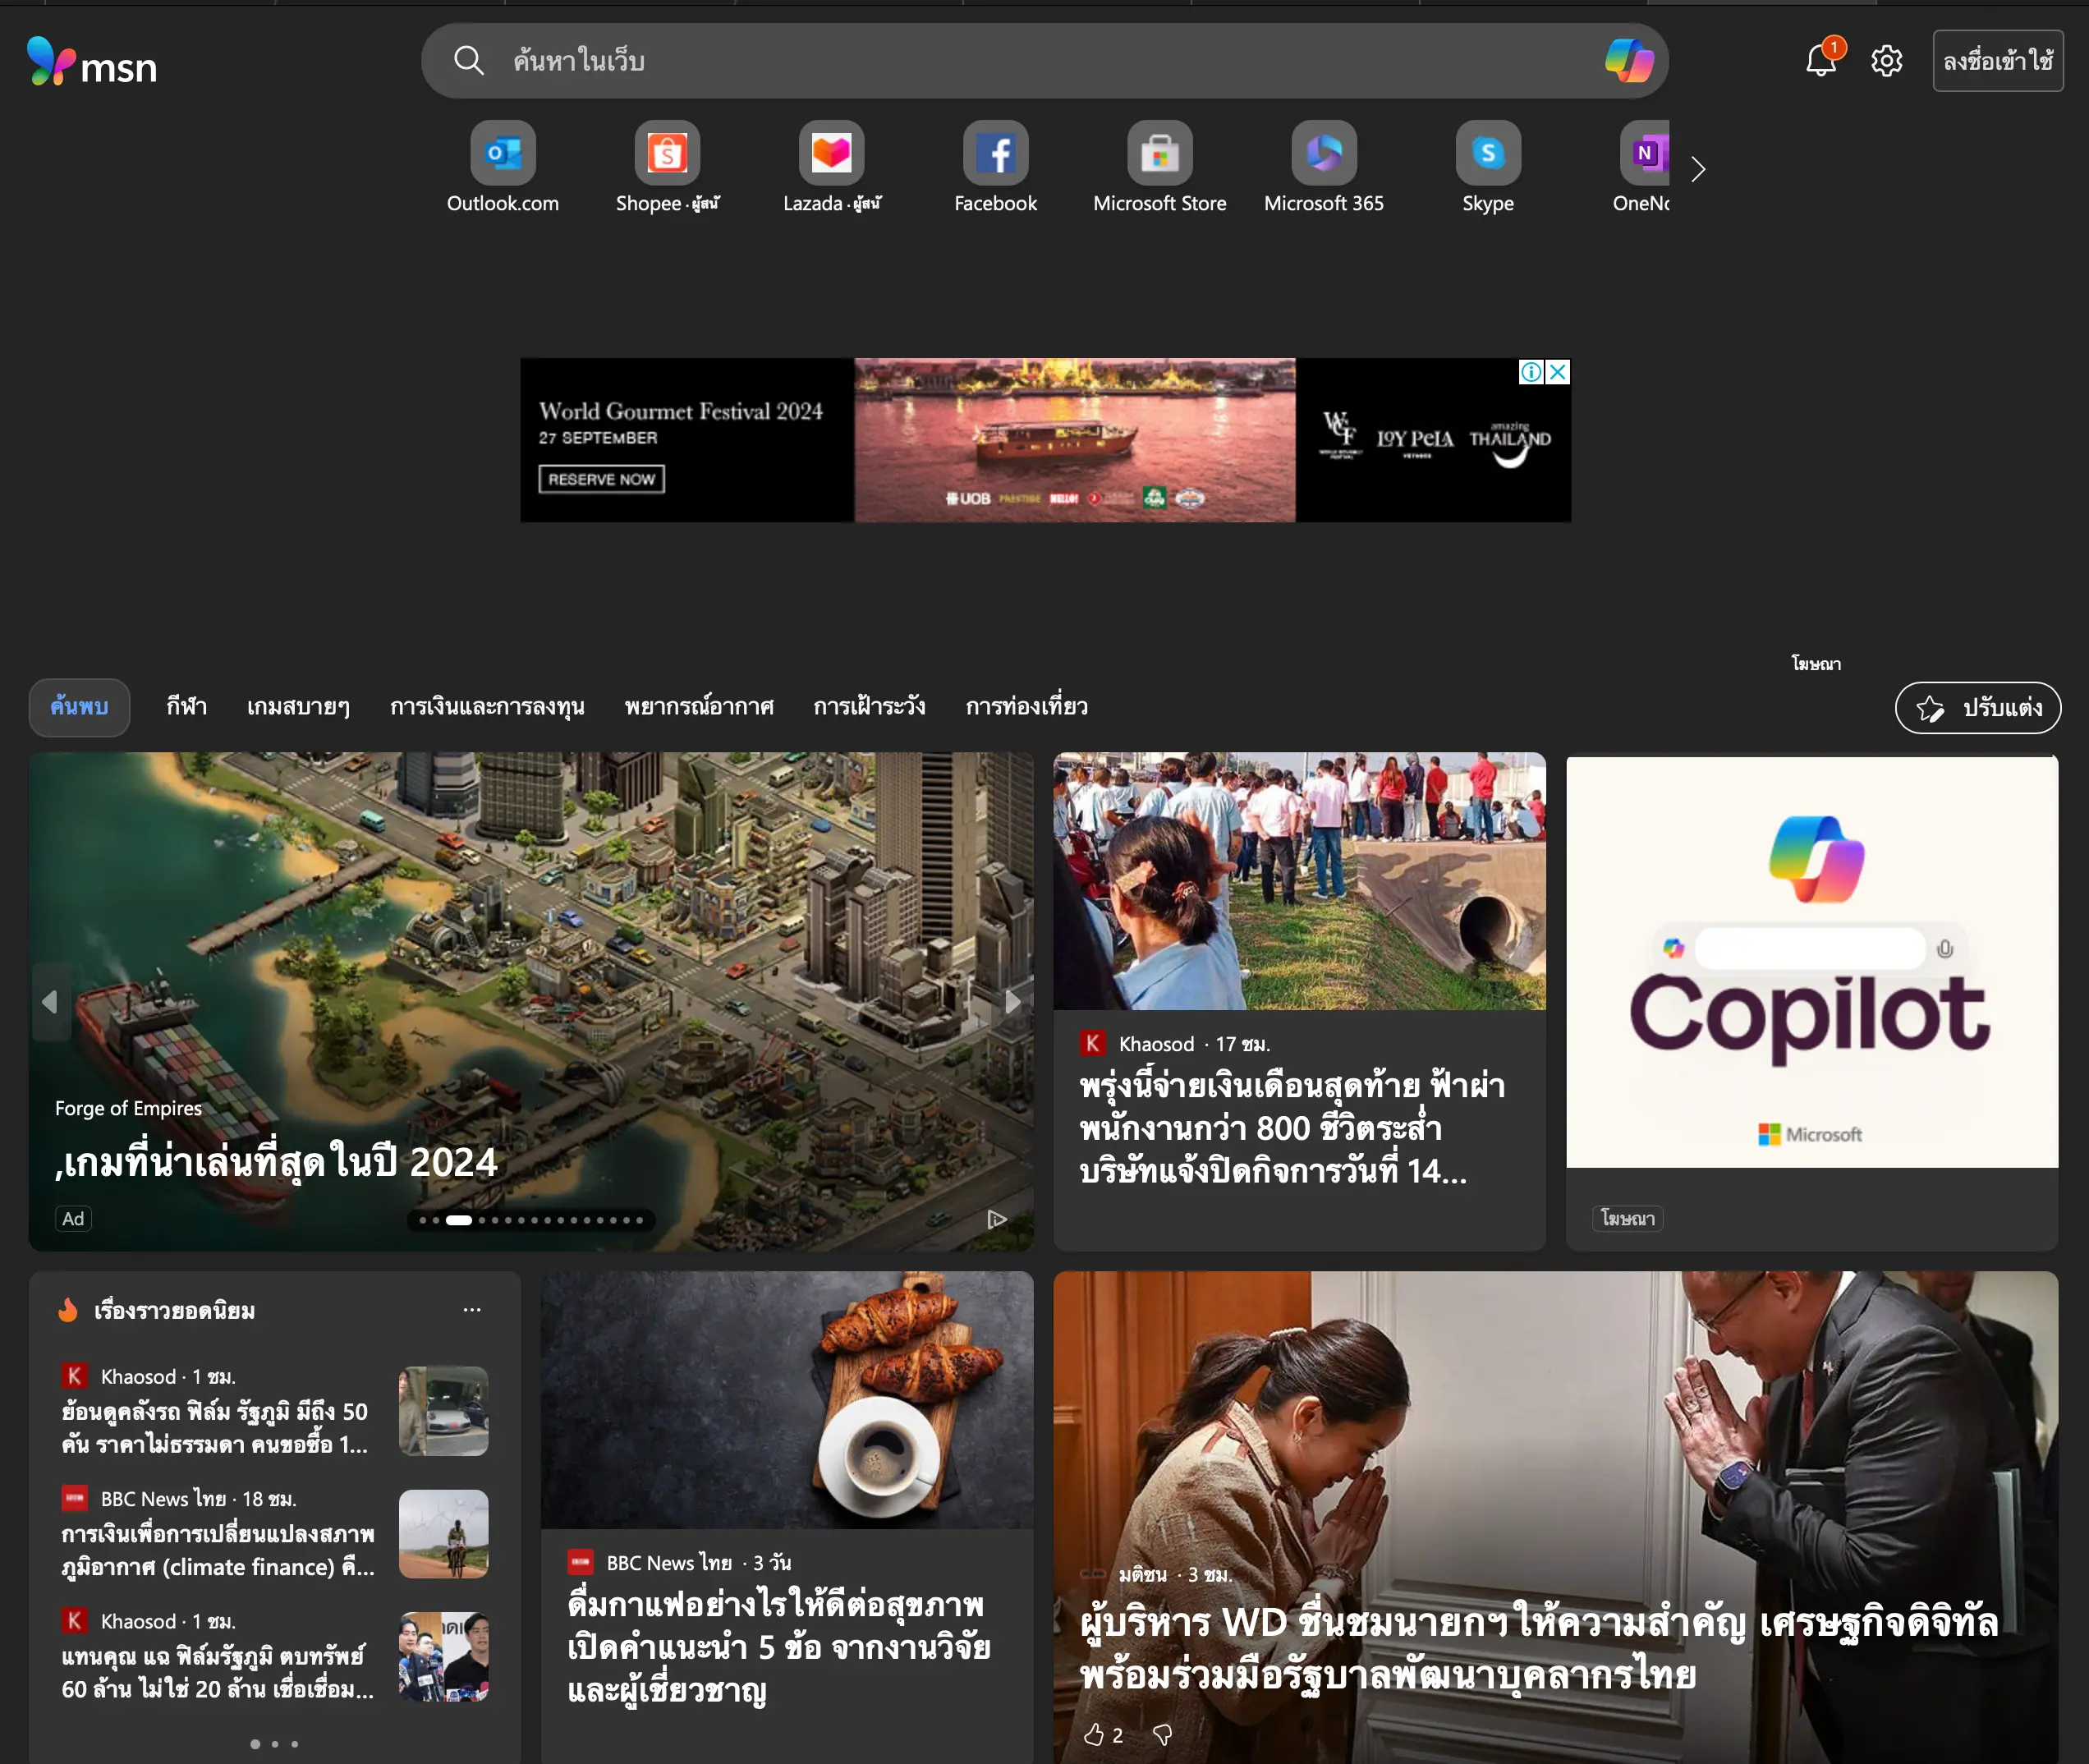Like the WD executive article with thumbs up
This screenshot has width=2089, height=1764.
1094,1735
